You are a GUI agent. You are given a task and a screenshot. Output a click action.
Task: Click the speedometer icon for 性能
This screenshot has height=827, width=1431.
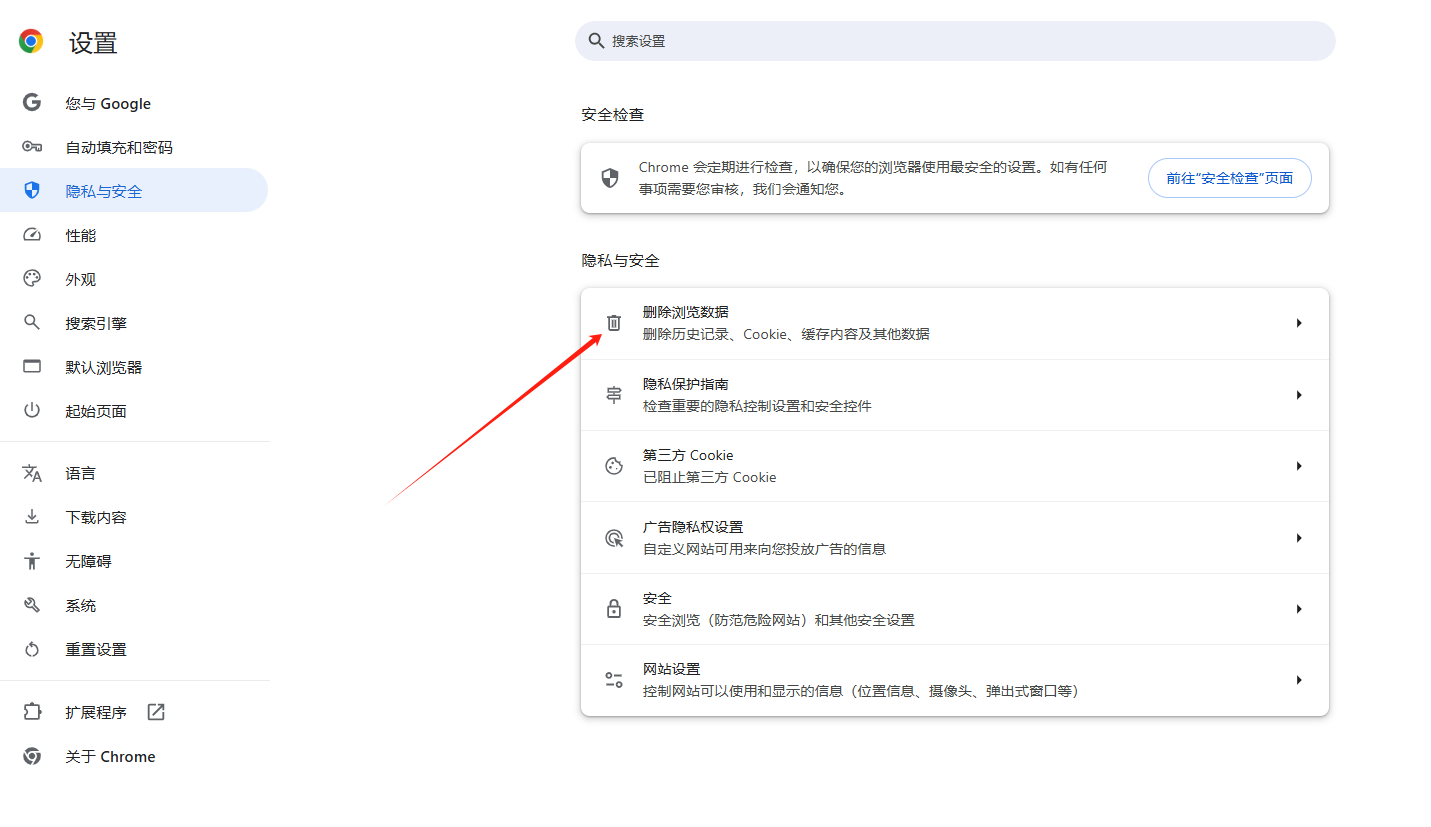(x=32, y=235)
